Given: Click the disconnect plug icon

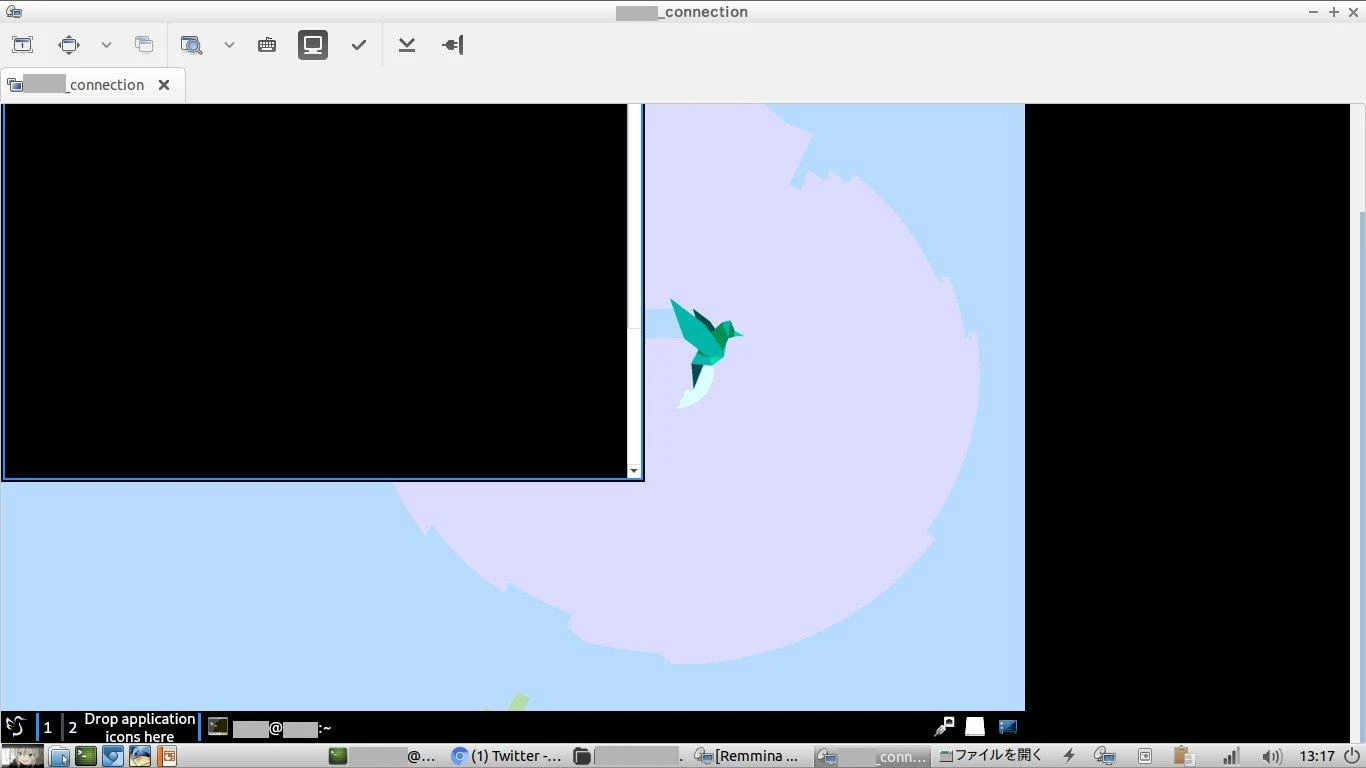Looking at the screenshot, I should 453,45.
